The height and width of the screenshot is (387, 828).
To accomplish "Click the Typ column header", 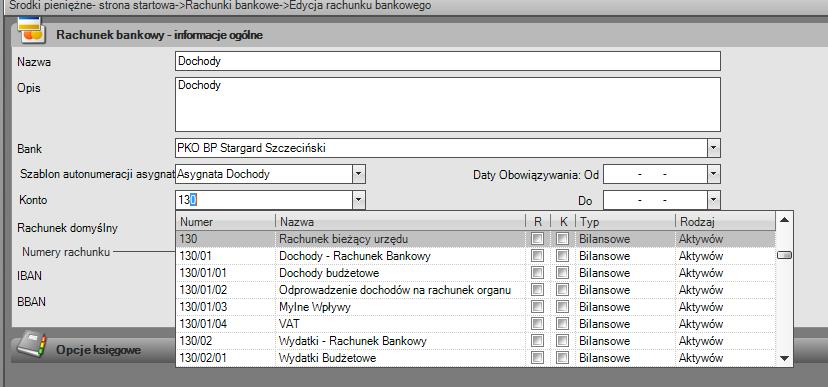I will pyautogui.click(x=625, y=221).
